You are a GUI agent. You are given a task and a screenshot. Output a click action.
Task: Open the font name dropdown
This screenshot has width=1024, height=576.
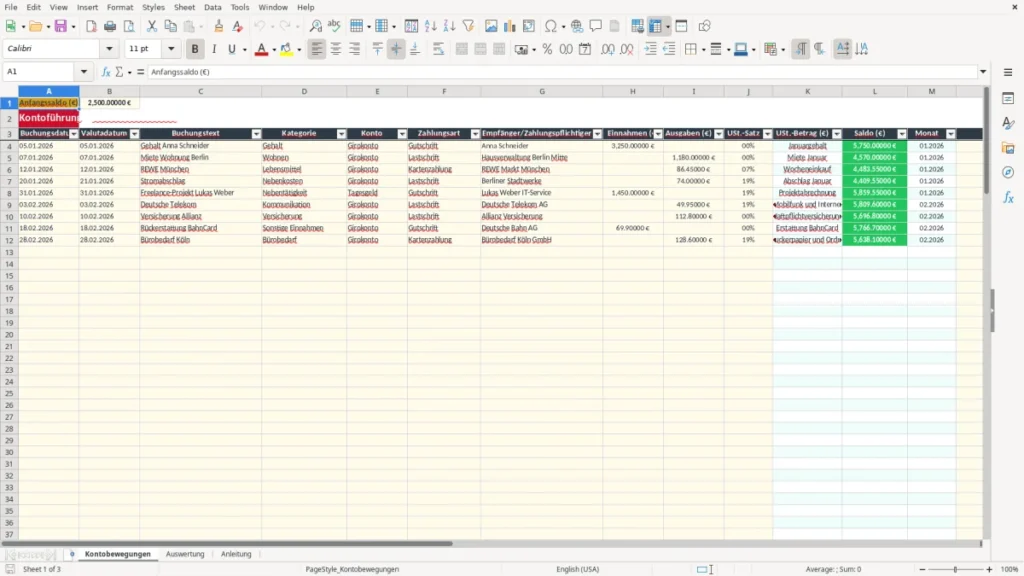[x=109, y=49]
